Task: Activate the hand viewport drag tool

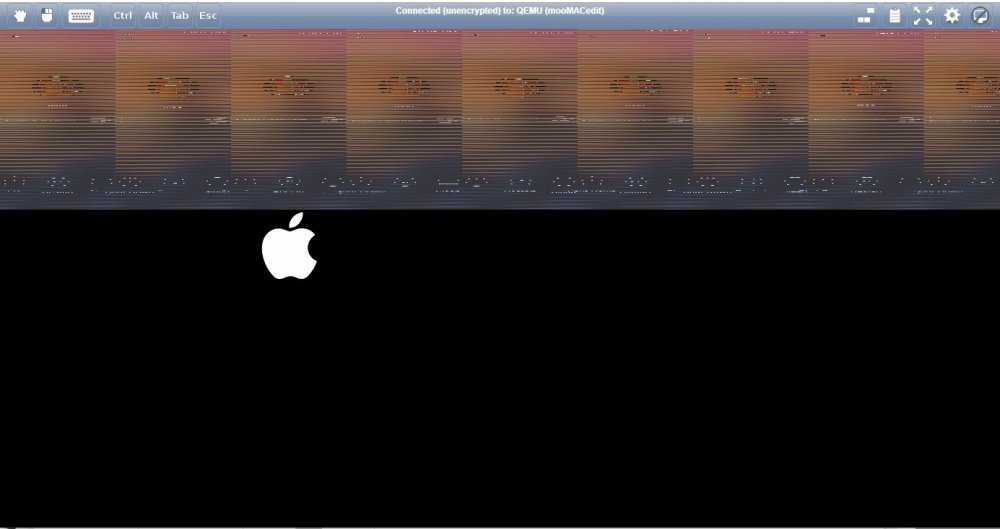Action: [x=20, y=15]
